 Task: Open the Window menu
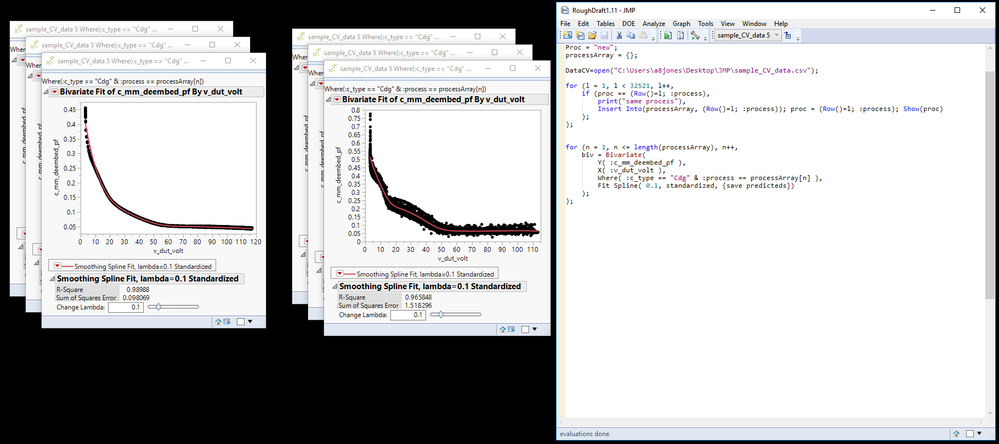pos(754,24)
